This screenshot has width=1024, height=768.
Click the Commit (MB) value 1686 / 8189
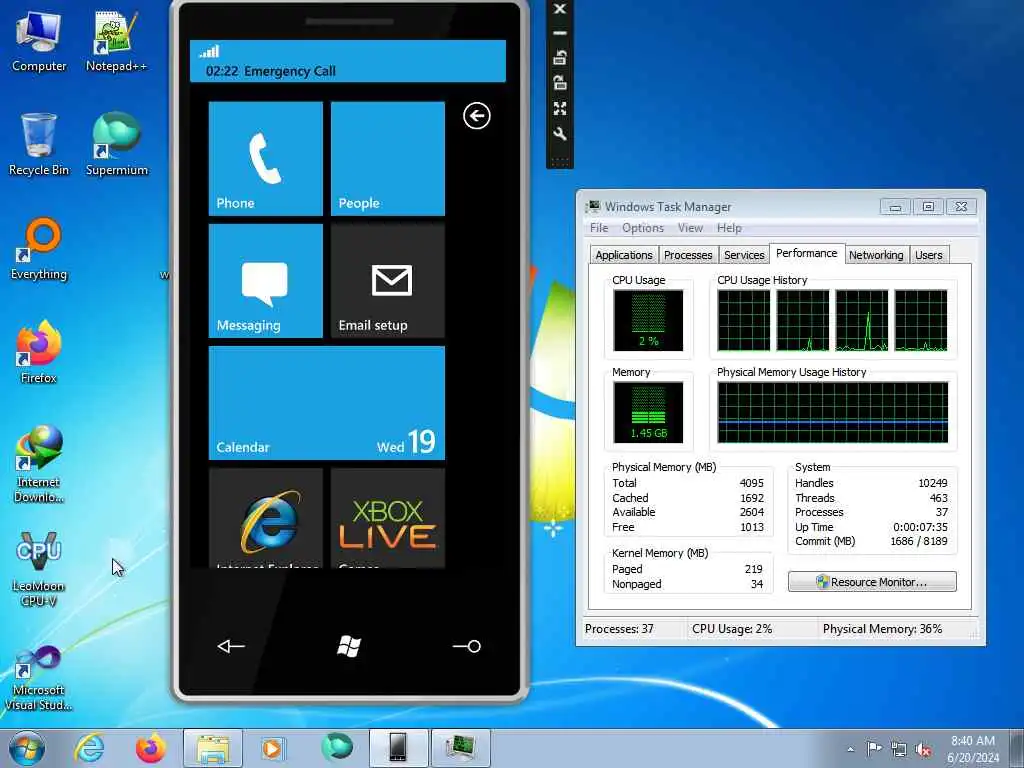pyautogui.click(x=919, y=541)
